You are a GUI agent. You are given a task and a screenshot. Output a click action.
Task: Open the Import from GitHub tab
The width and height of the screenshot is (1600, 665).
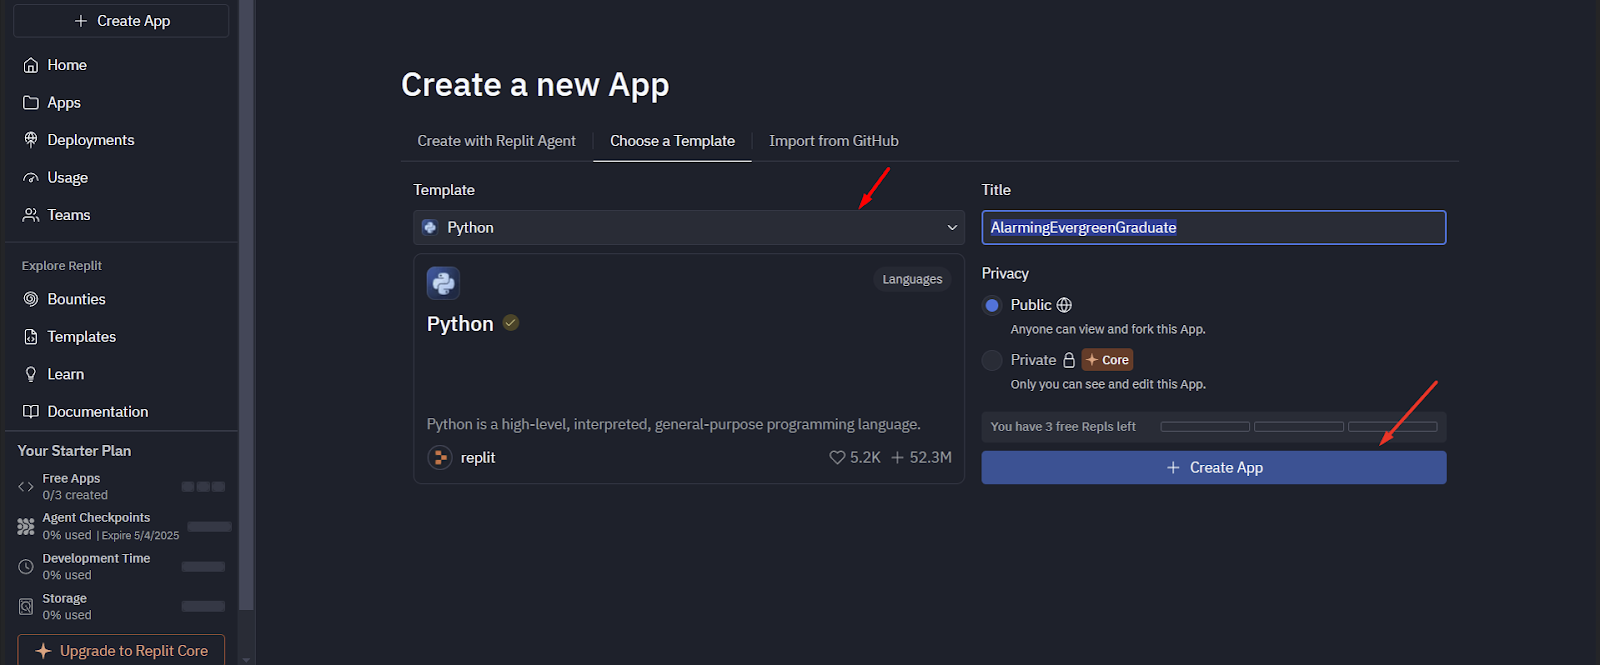point(834,141)
